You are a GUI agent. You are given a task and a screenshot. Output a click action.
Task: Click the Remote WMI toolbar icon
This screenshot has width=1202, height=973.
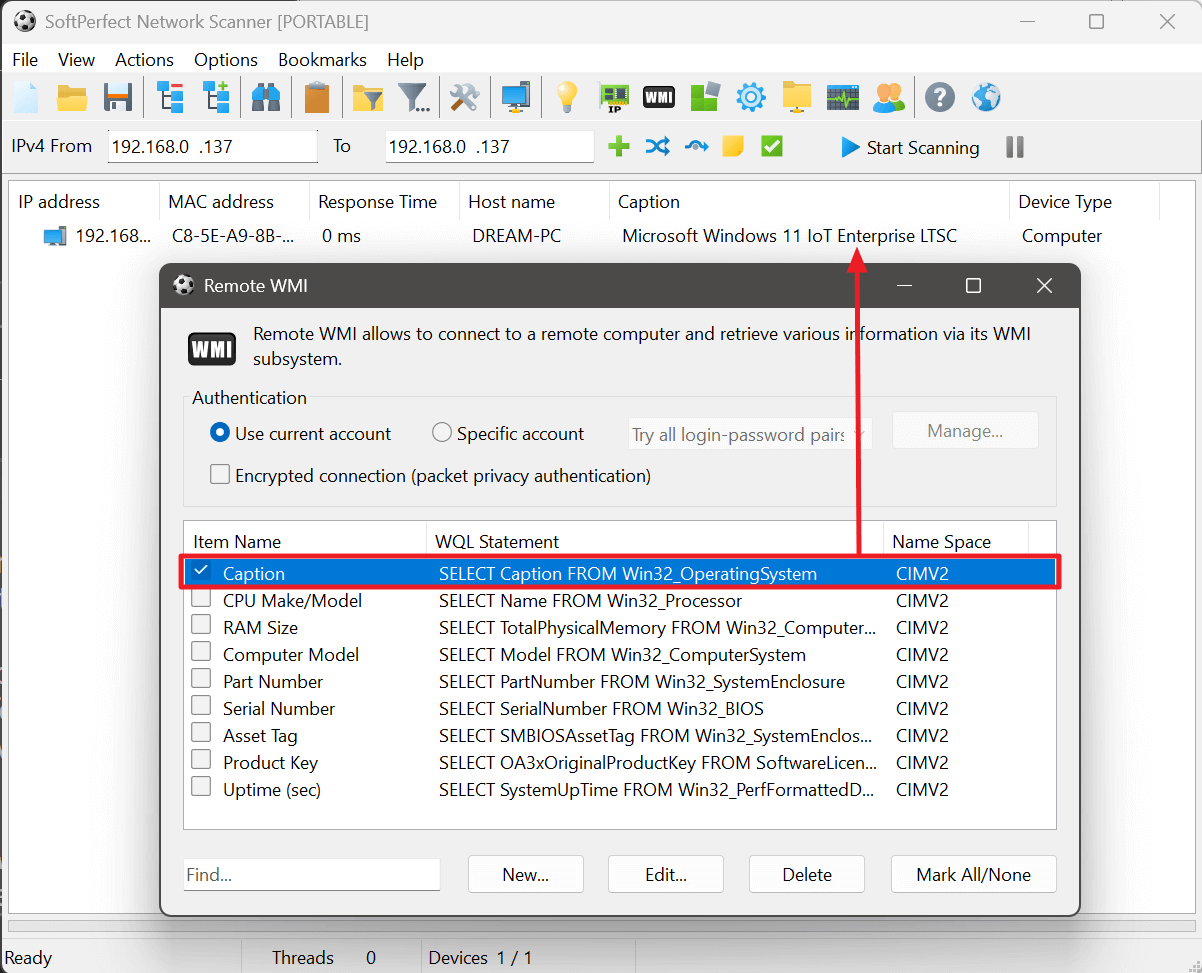pyautogui.click(x=658, y=97)
